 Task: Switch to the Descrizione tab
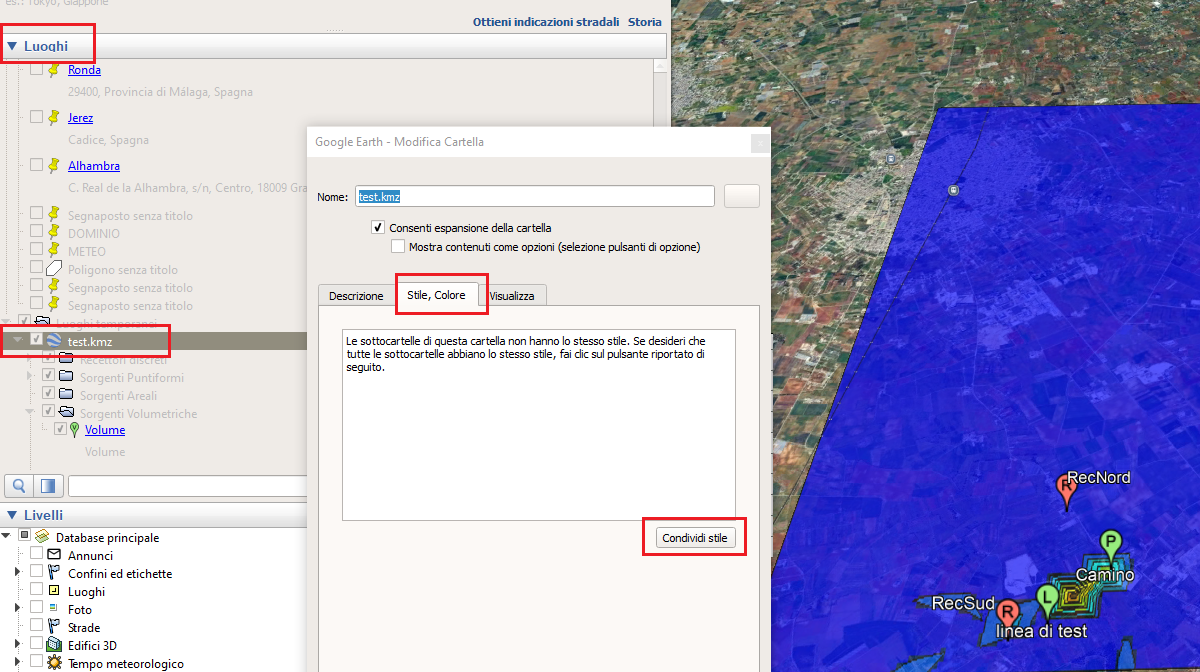pyautogui.click(x=356, y=296)
